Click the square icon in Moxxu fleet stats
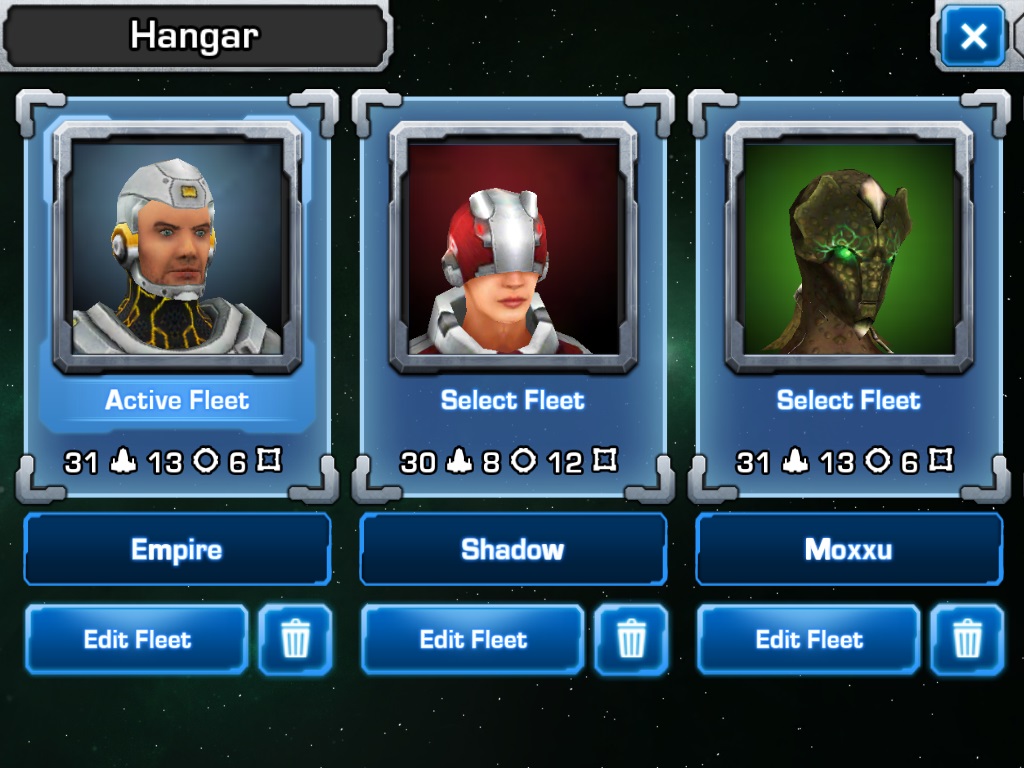1024x768 pixels. [x=940, y=460]
